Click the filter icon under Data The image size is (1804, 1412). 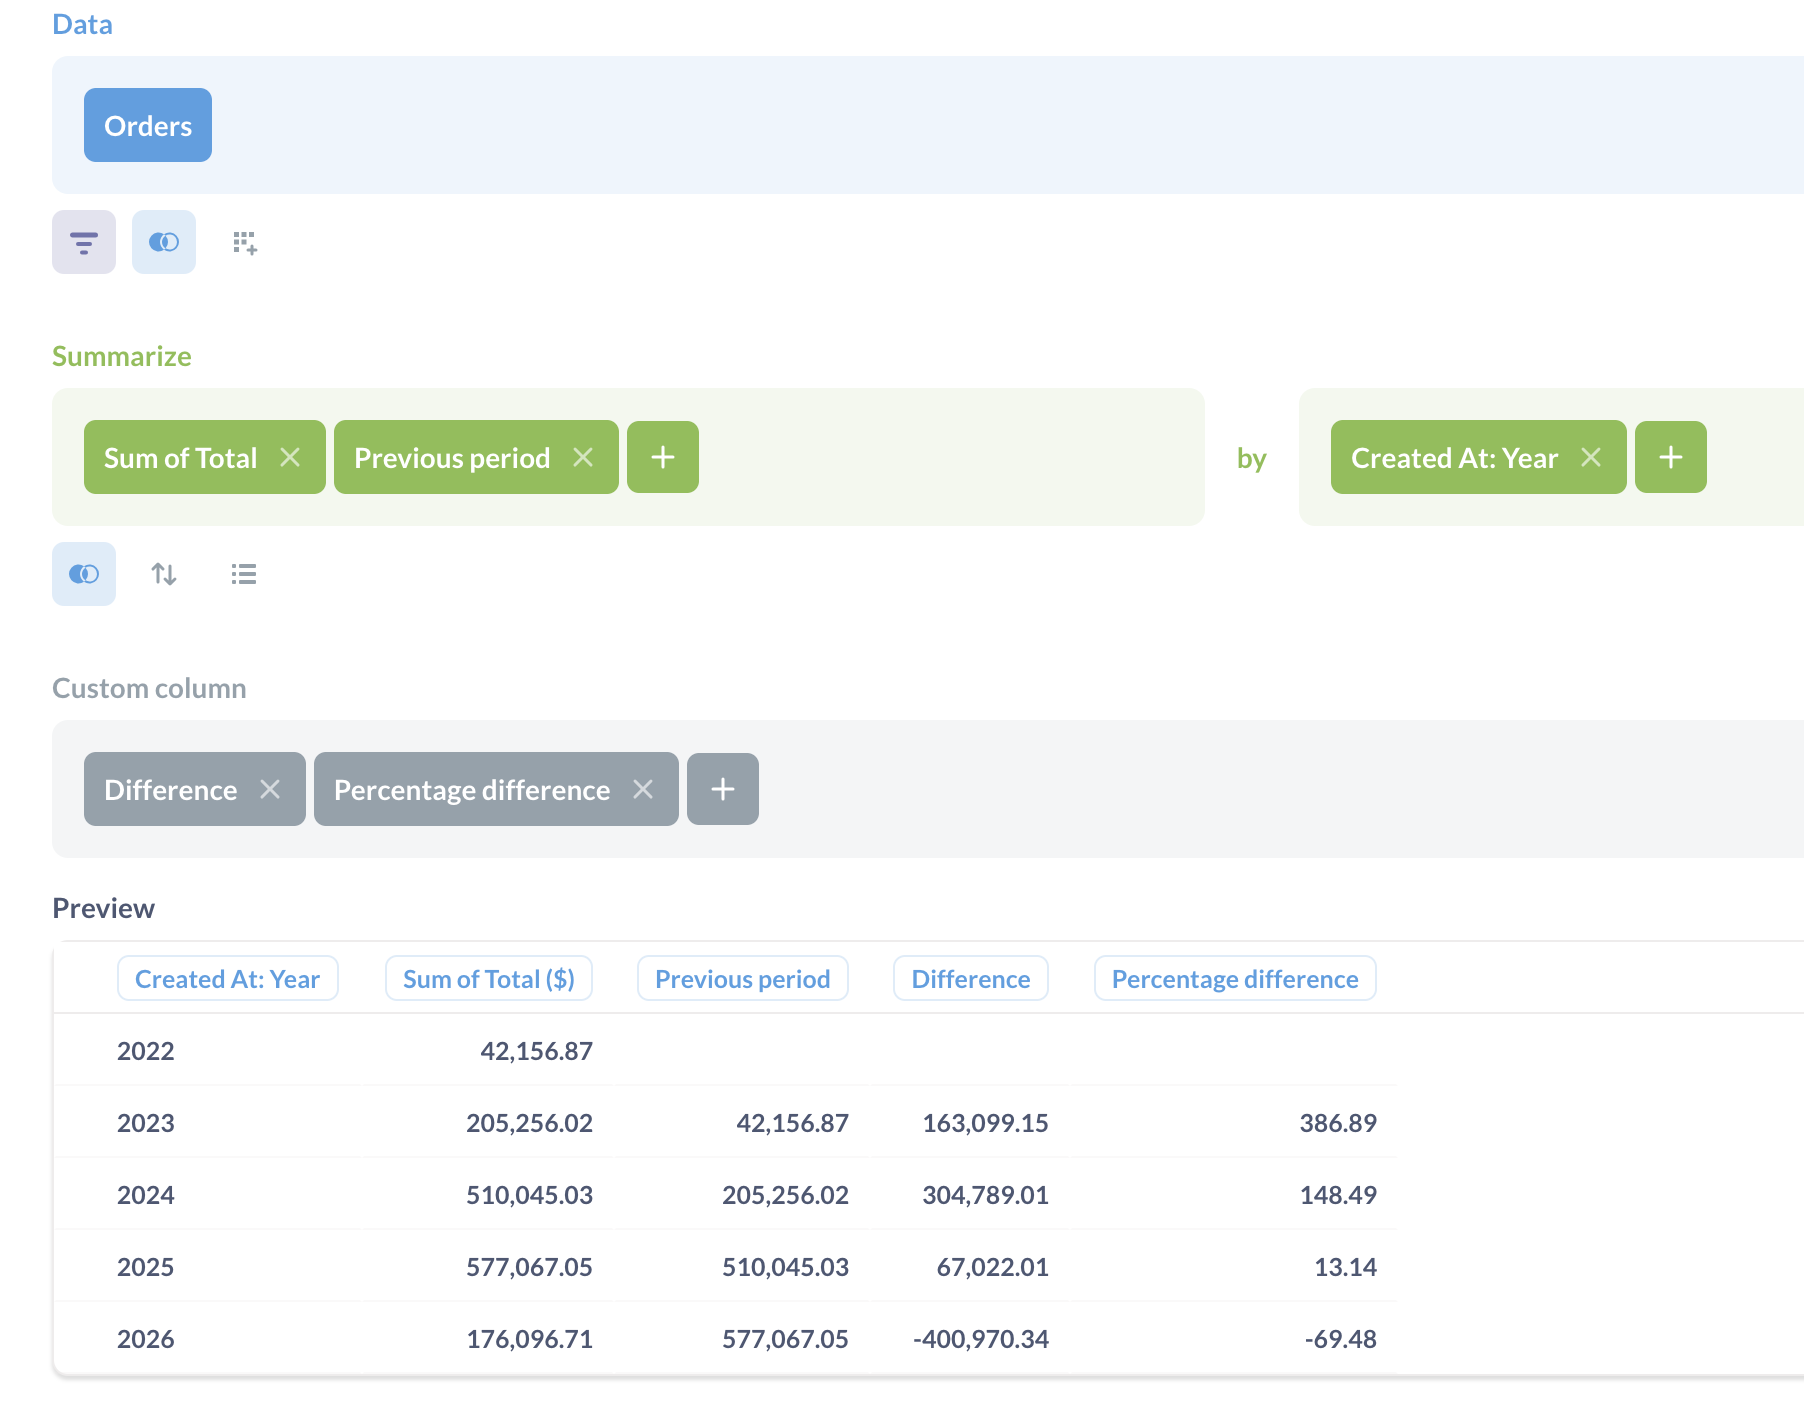click(84, 242)
